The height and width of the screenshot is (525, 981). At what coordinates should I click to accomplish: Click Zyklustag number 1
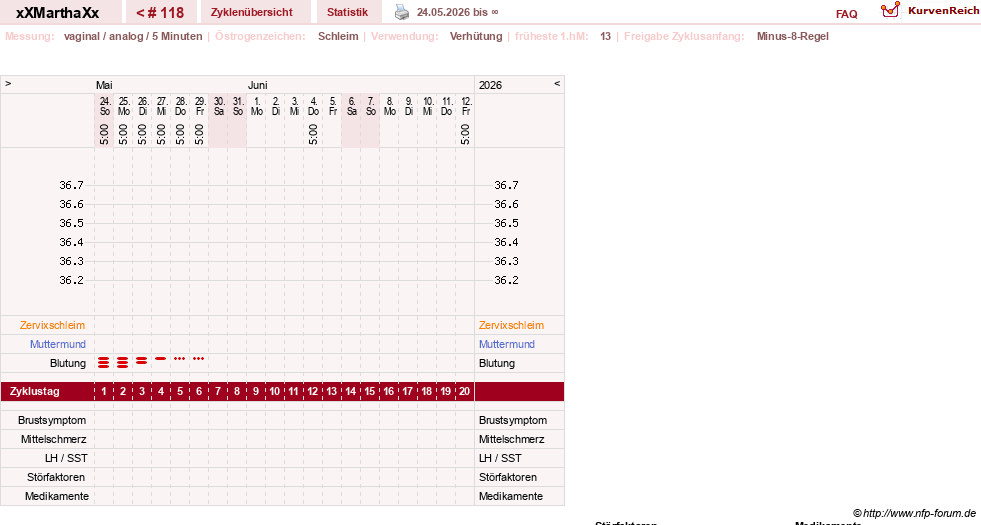coord(104,392)
